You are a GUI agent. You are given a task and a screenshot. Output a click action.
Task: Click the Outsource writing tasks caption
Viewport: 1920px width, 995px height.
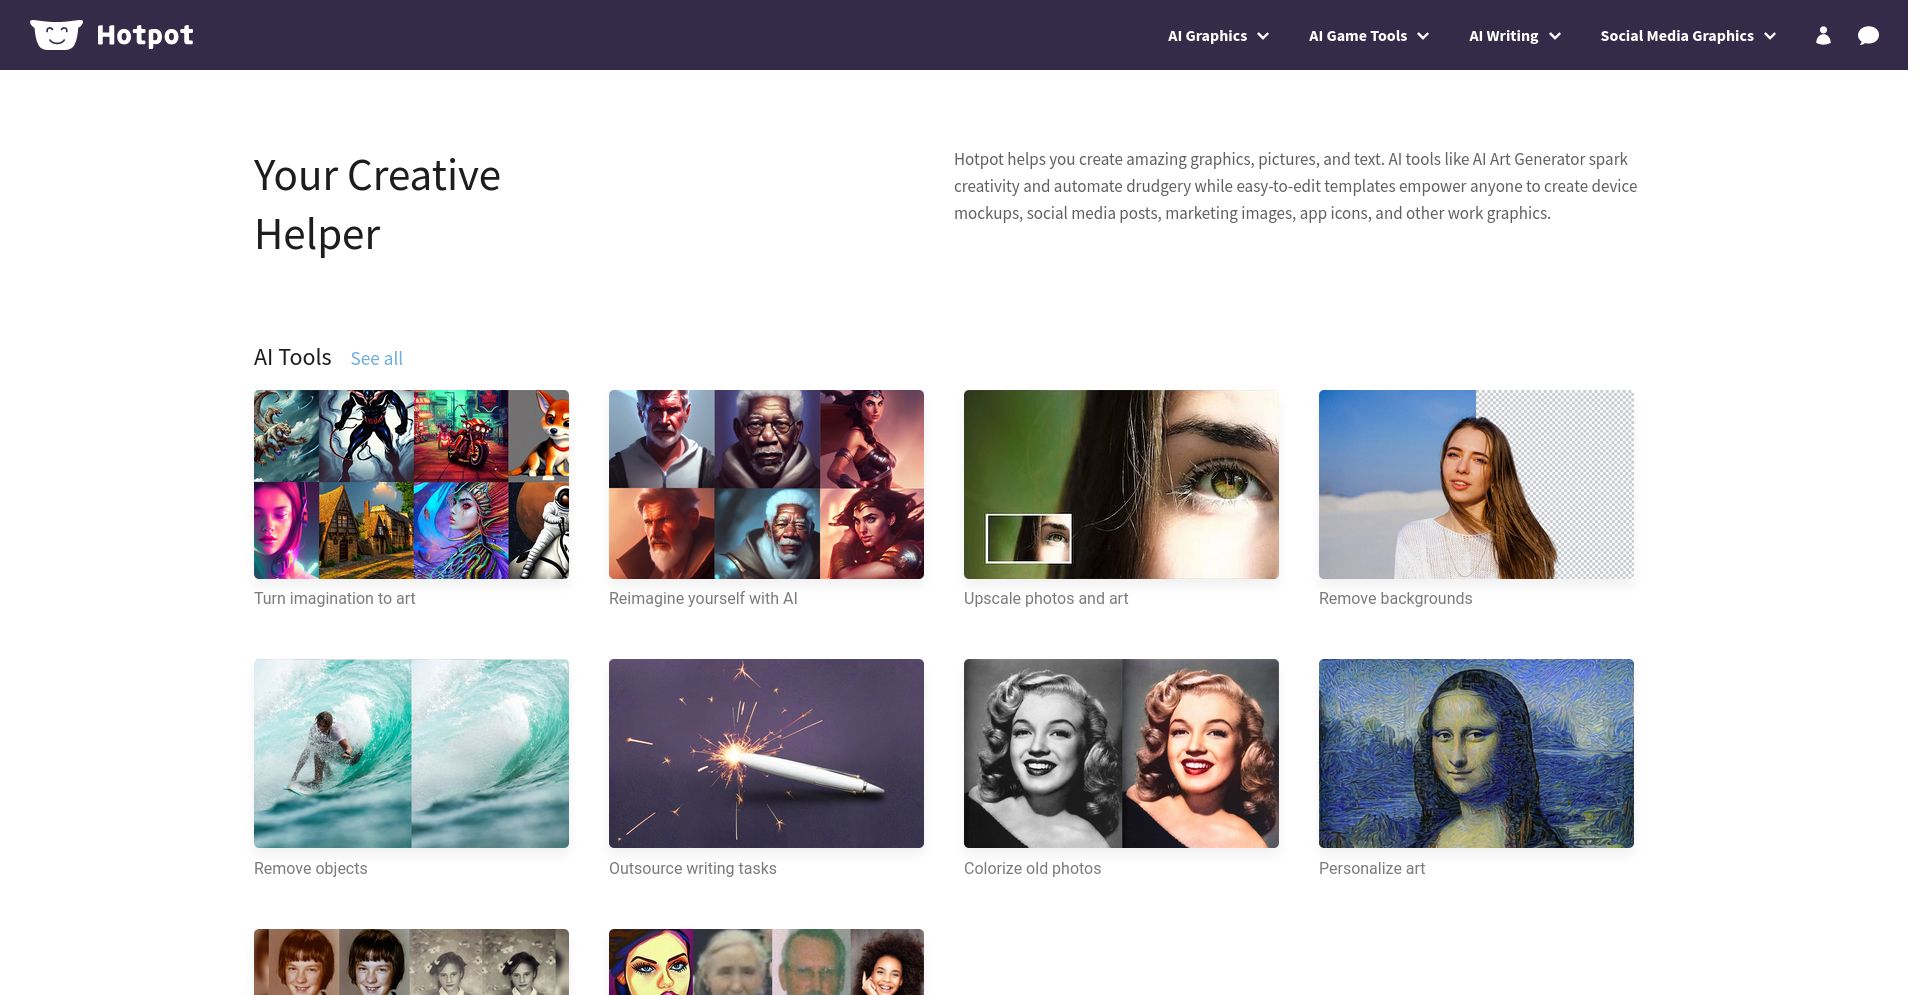pos(692,868)
